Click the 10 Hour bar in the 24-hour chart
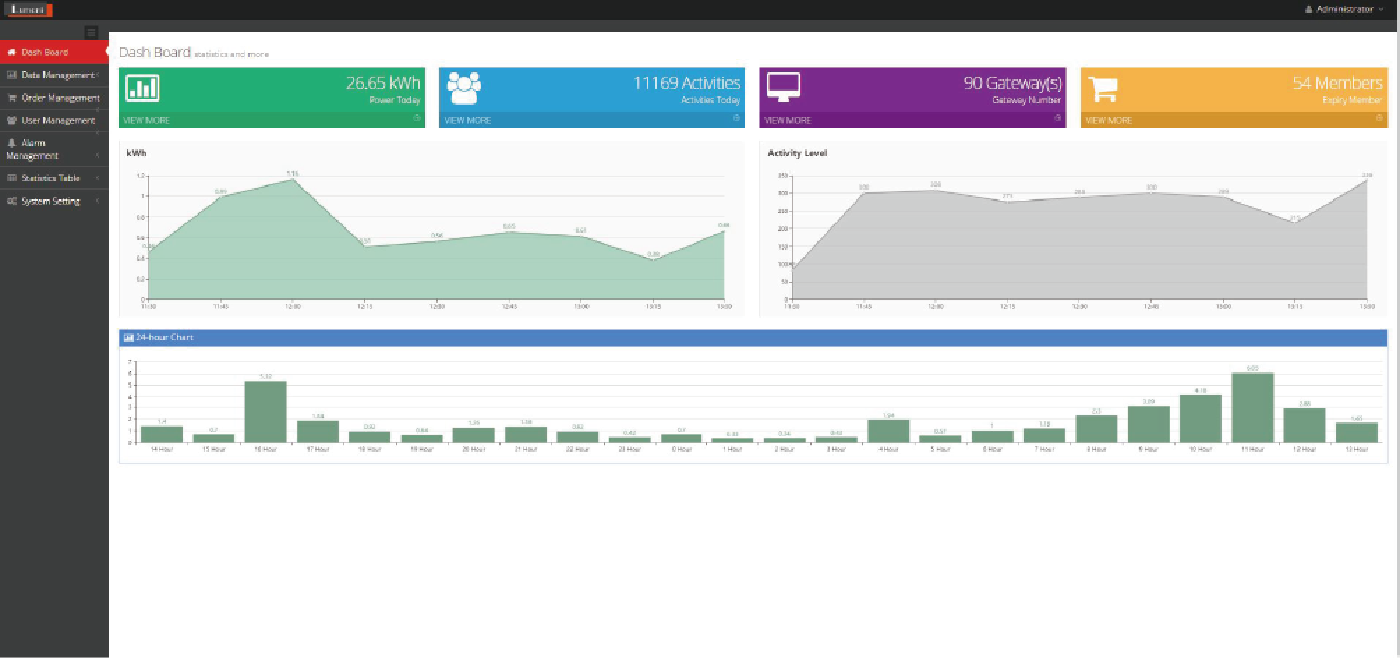Viewport: 1400px width, 658px height. tap(1200, 418)
